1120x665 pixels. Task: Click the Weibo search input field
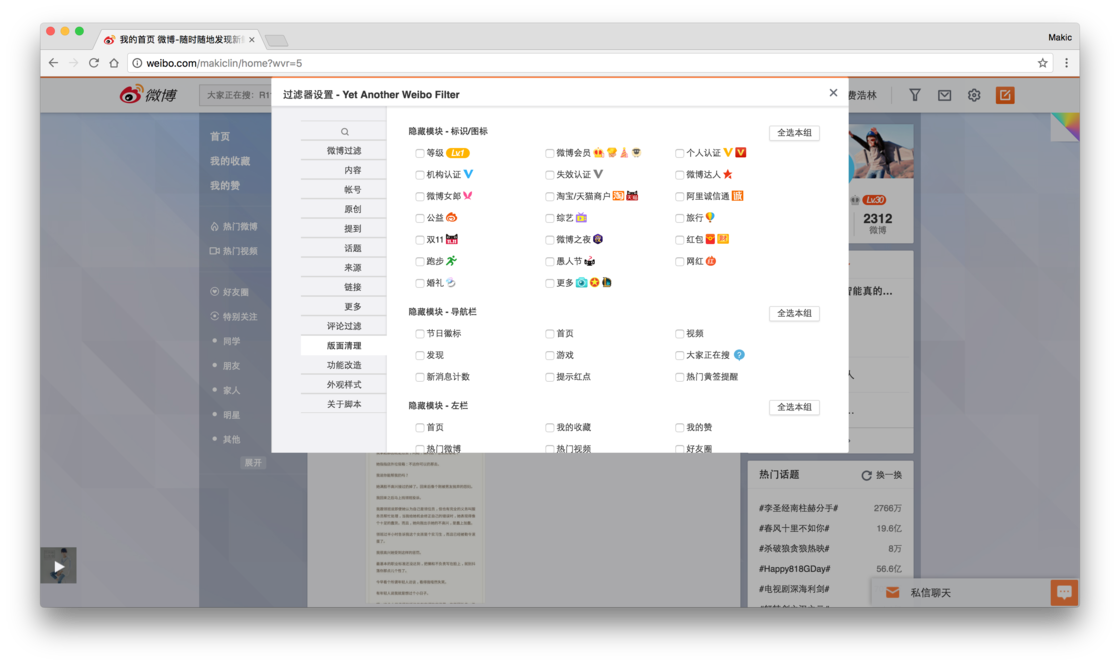[235, 95]
